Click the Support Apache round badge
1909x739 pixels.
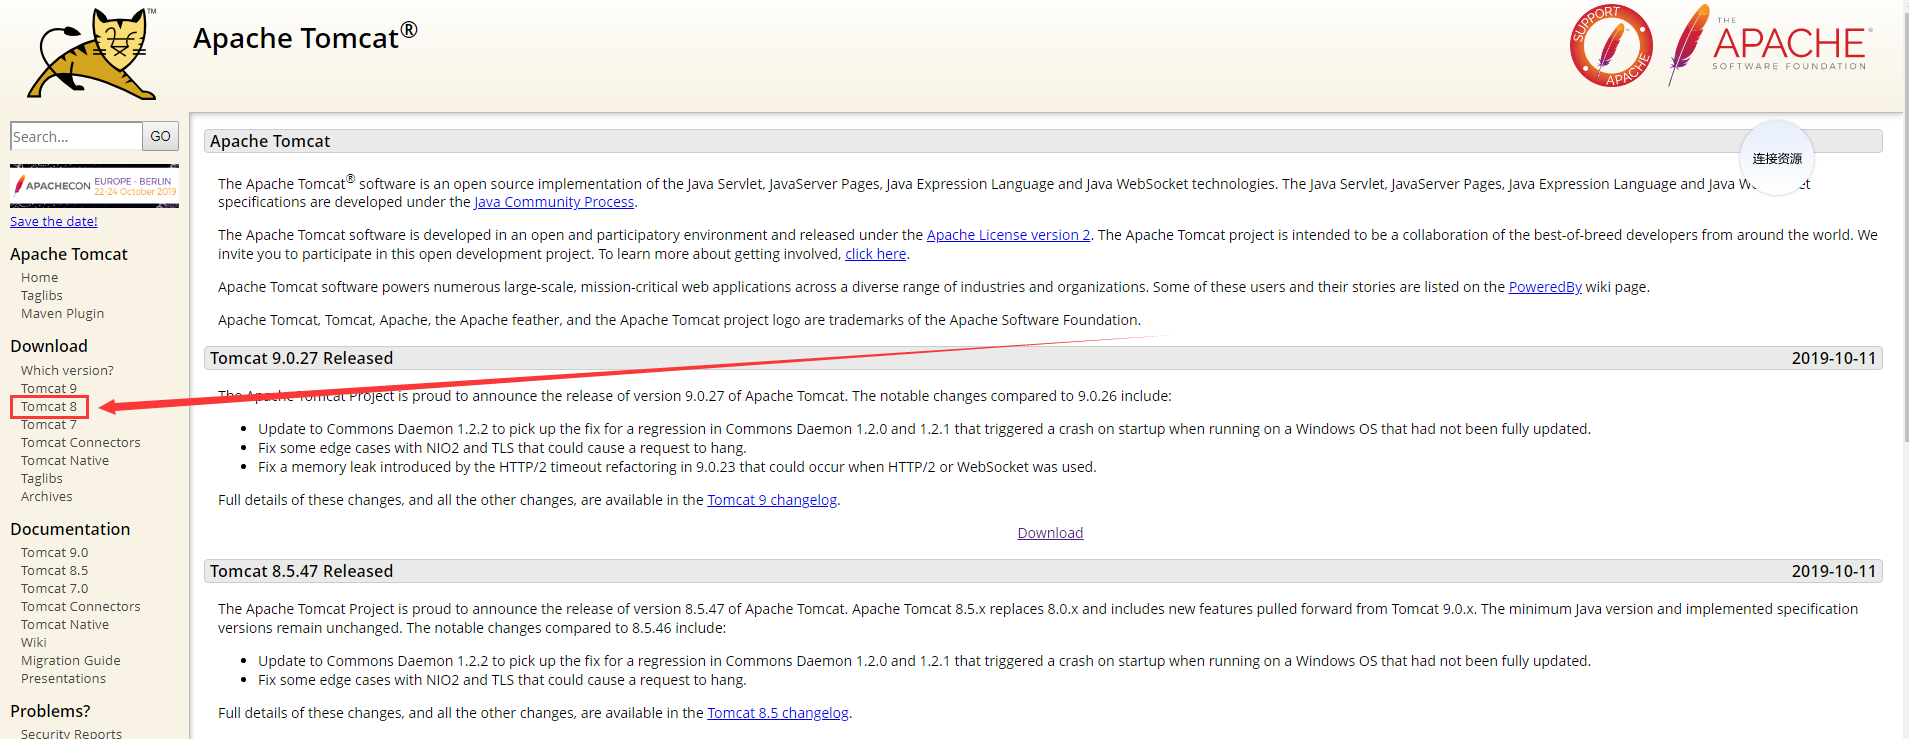(1610, 46)
